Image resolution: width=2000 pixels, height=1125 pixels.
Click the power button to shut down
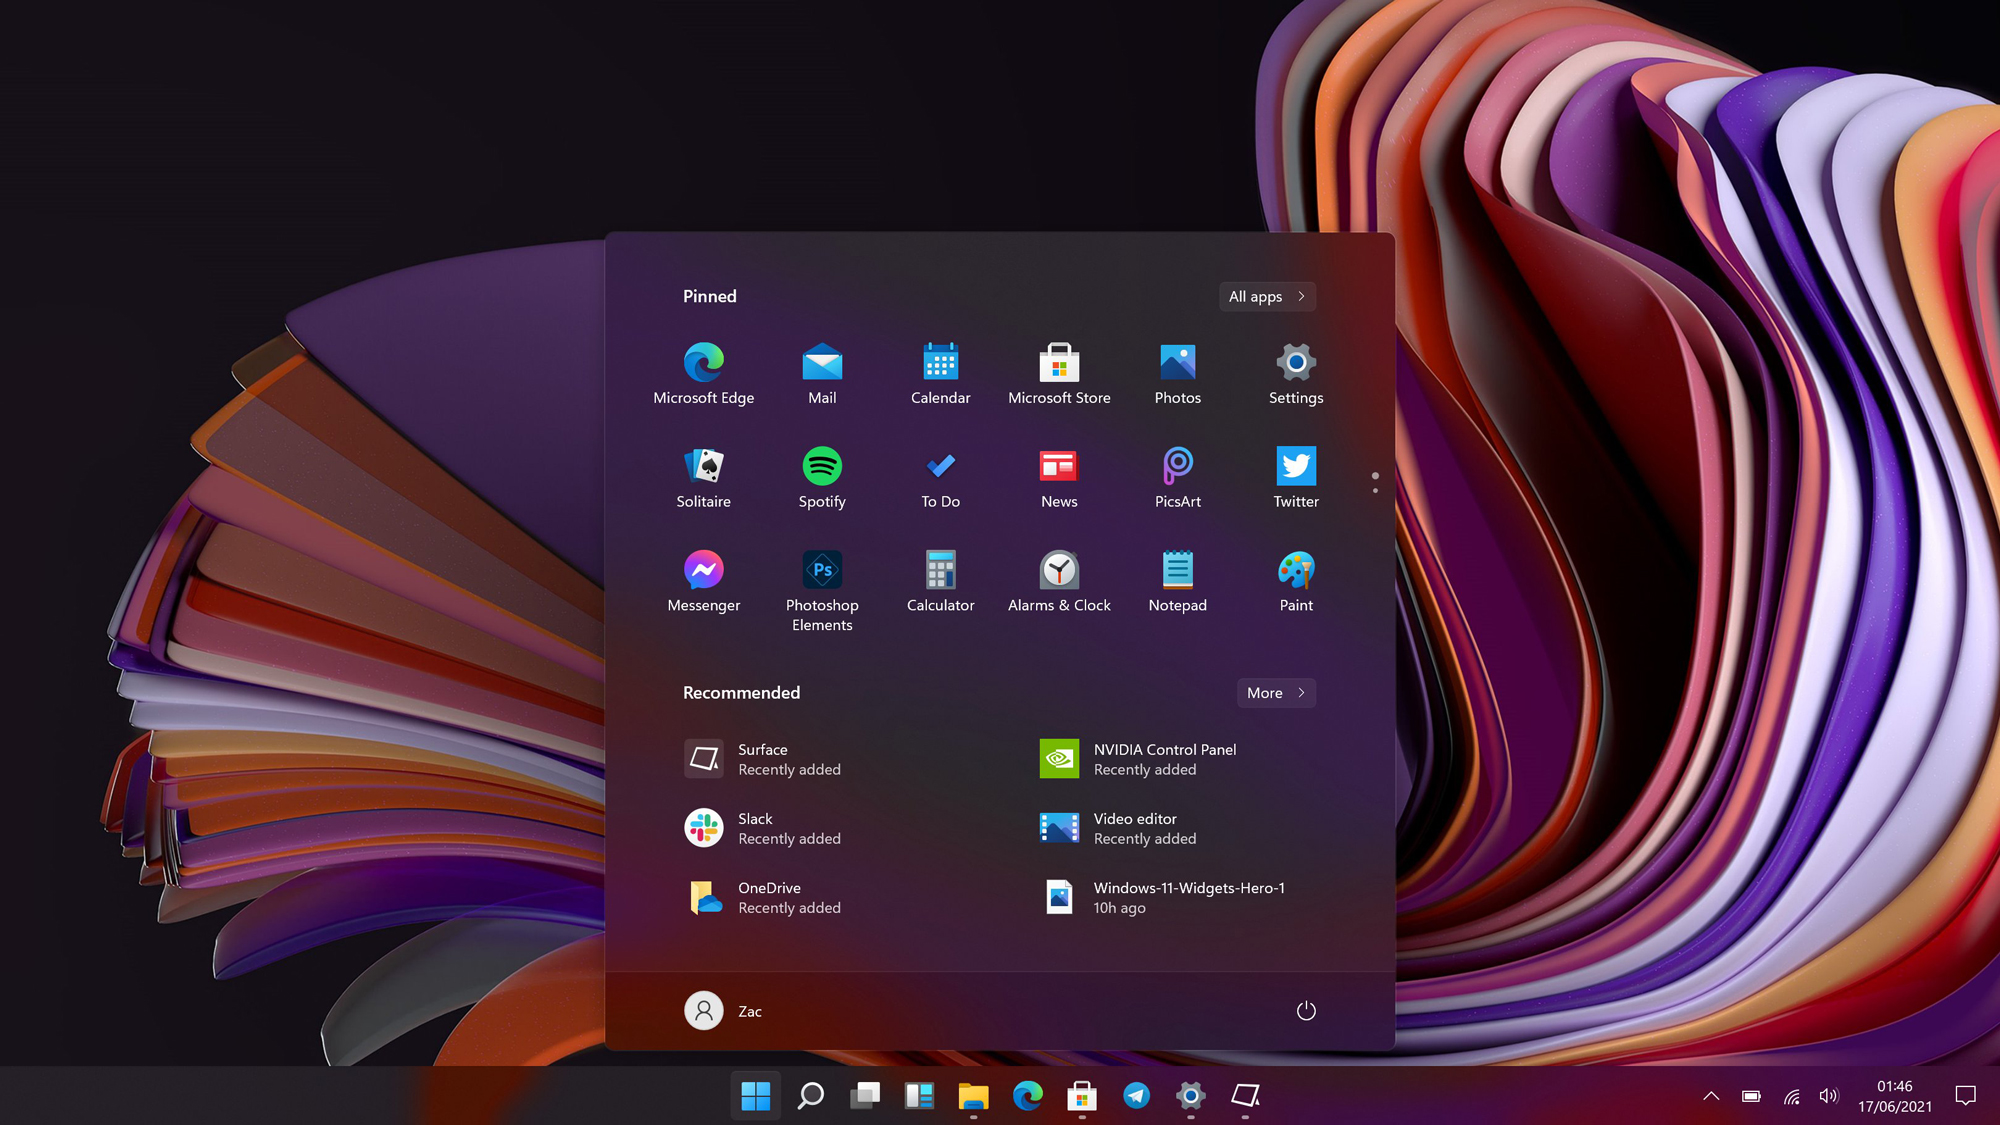pyautogui.click(x=1305, y=1010)
